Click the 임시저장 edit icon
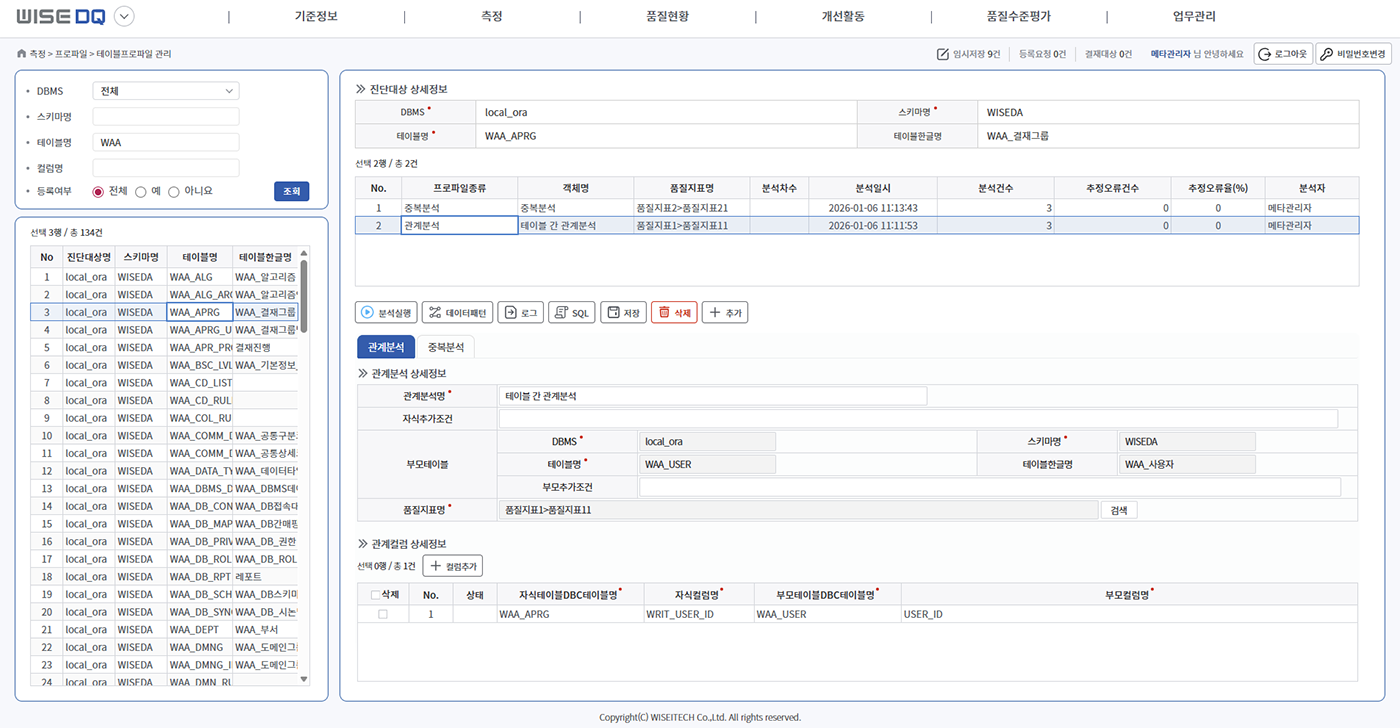Image resolution: width=1400 pixels, height=728 pixels. pos(943,54)
